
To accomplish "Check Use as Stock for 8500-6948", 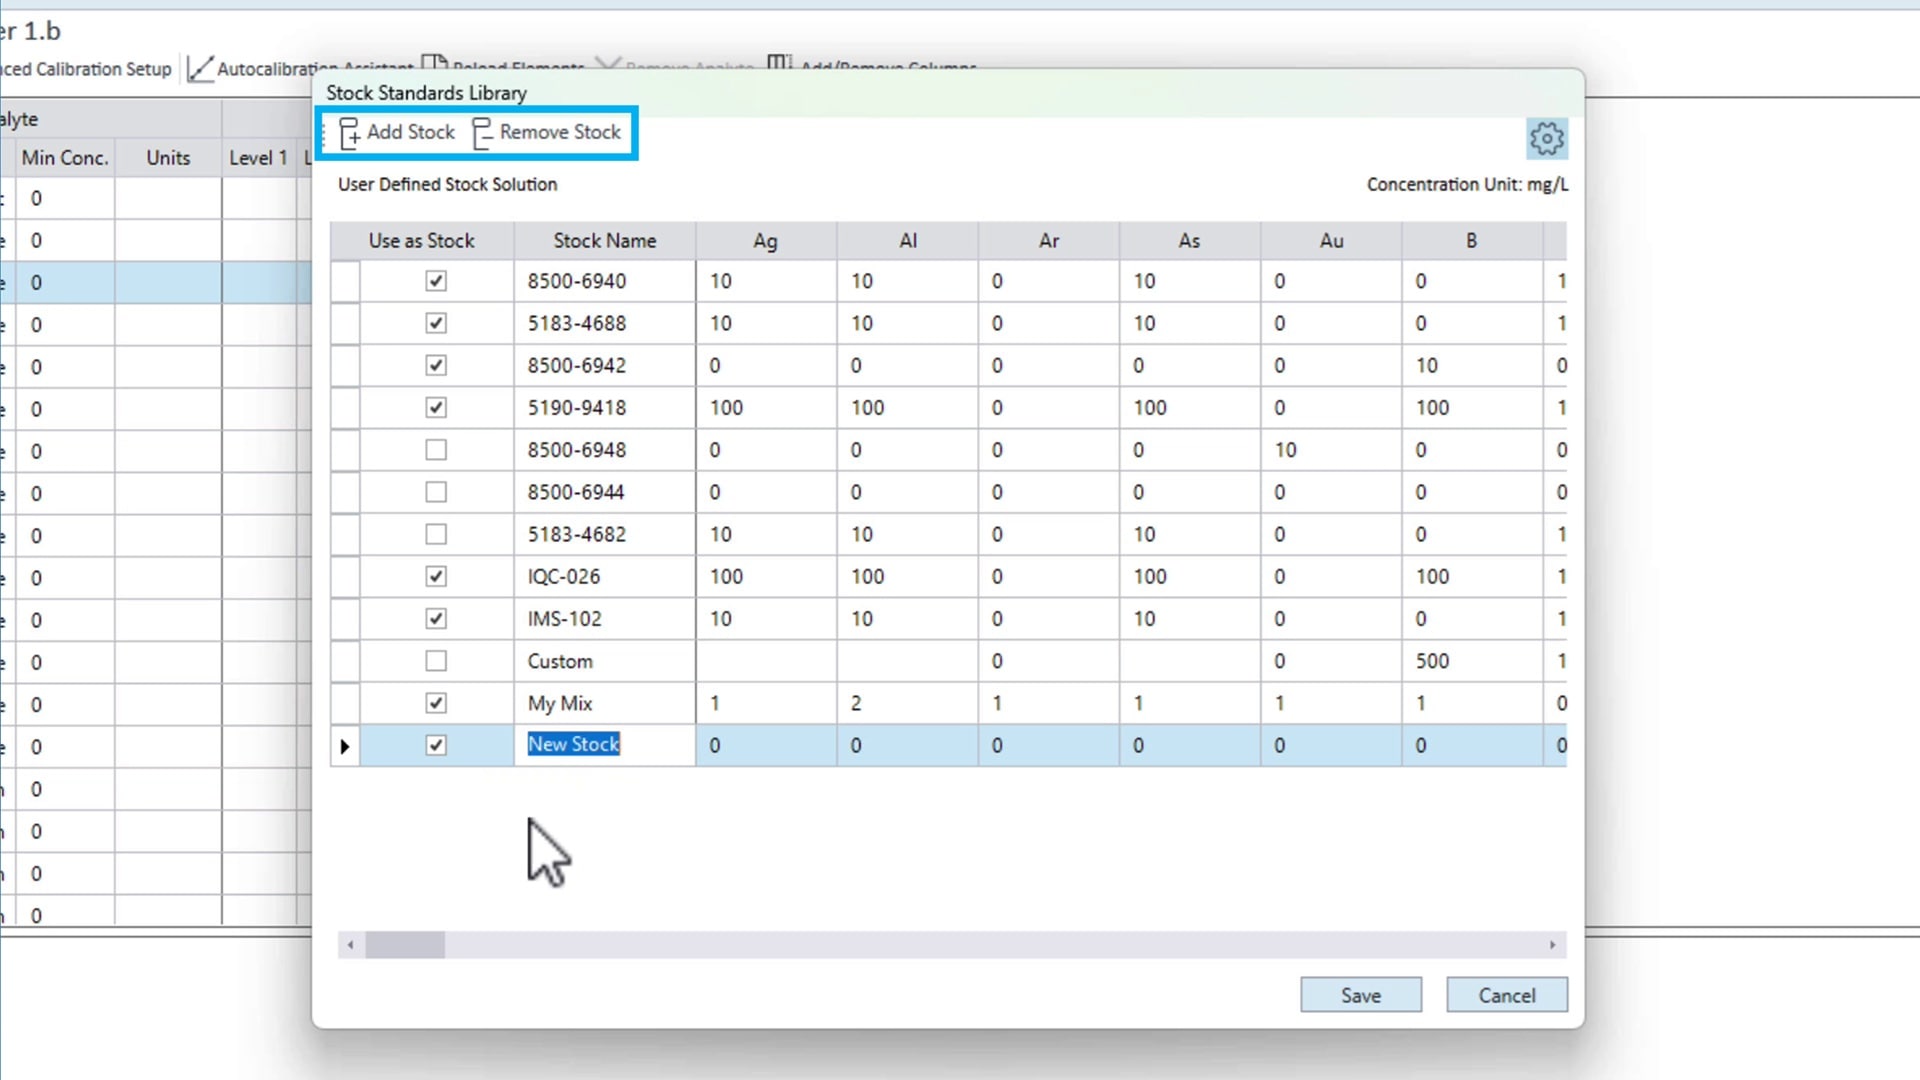I will tap(436, 450).
